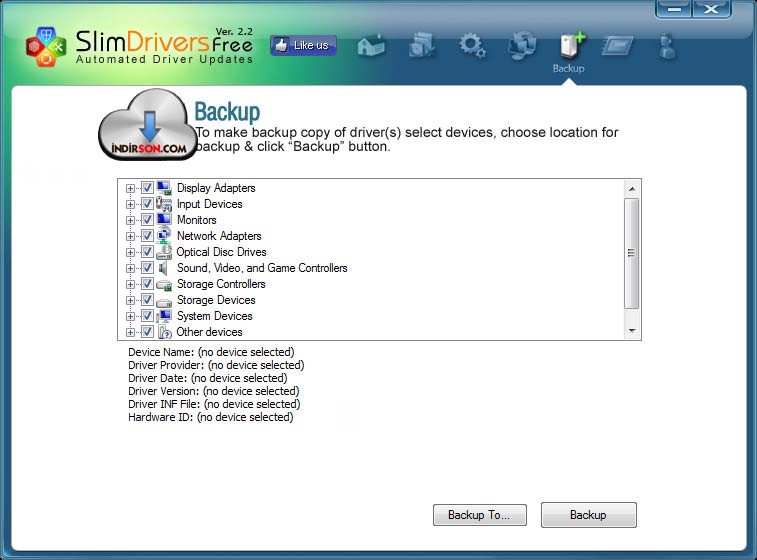Click the Sound speaker category icon
Image resolution: width=757 pixels, height=560 pixels.
(x=164, y=268)
